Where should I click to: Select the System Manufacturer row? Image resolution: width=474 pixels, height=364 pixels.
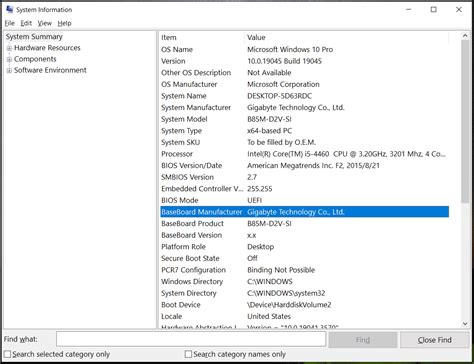(304, 107)
